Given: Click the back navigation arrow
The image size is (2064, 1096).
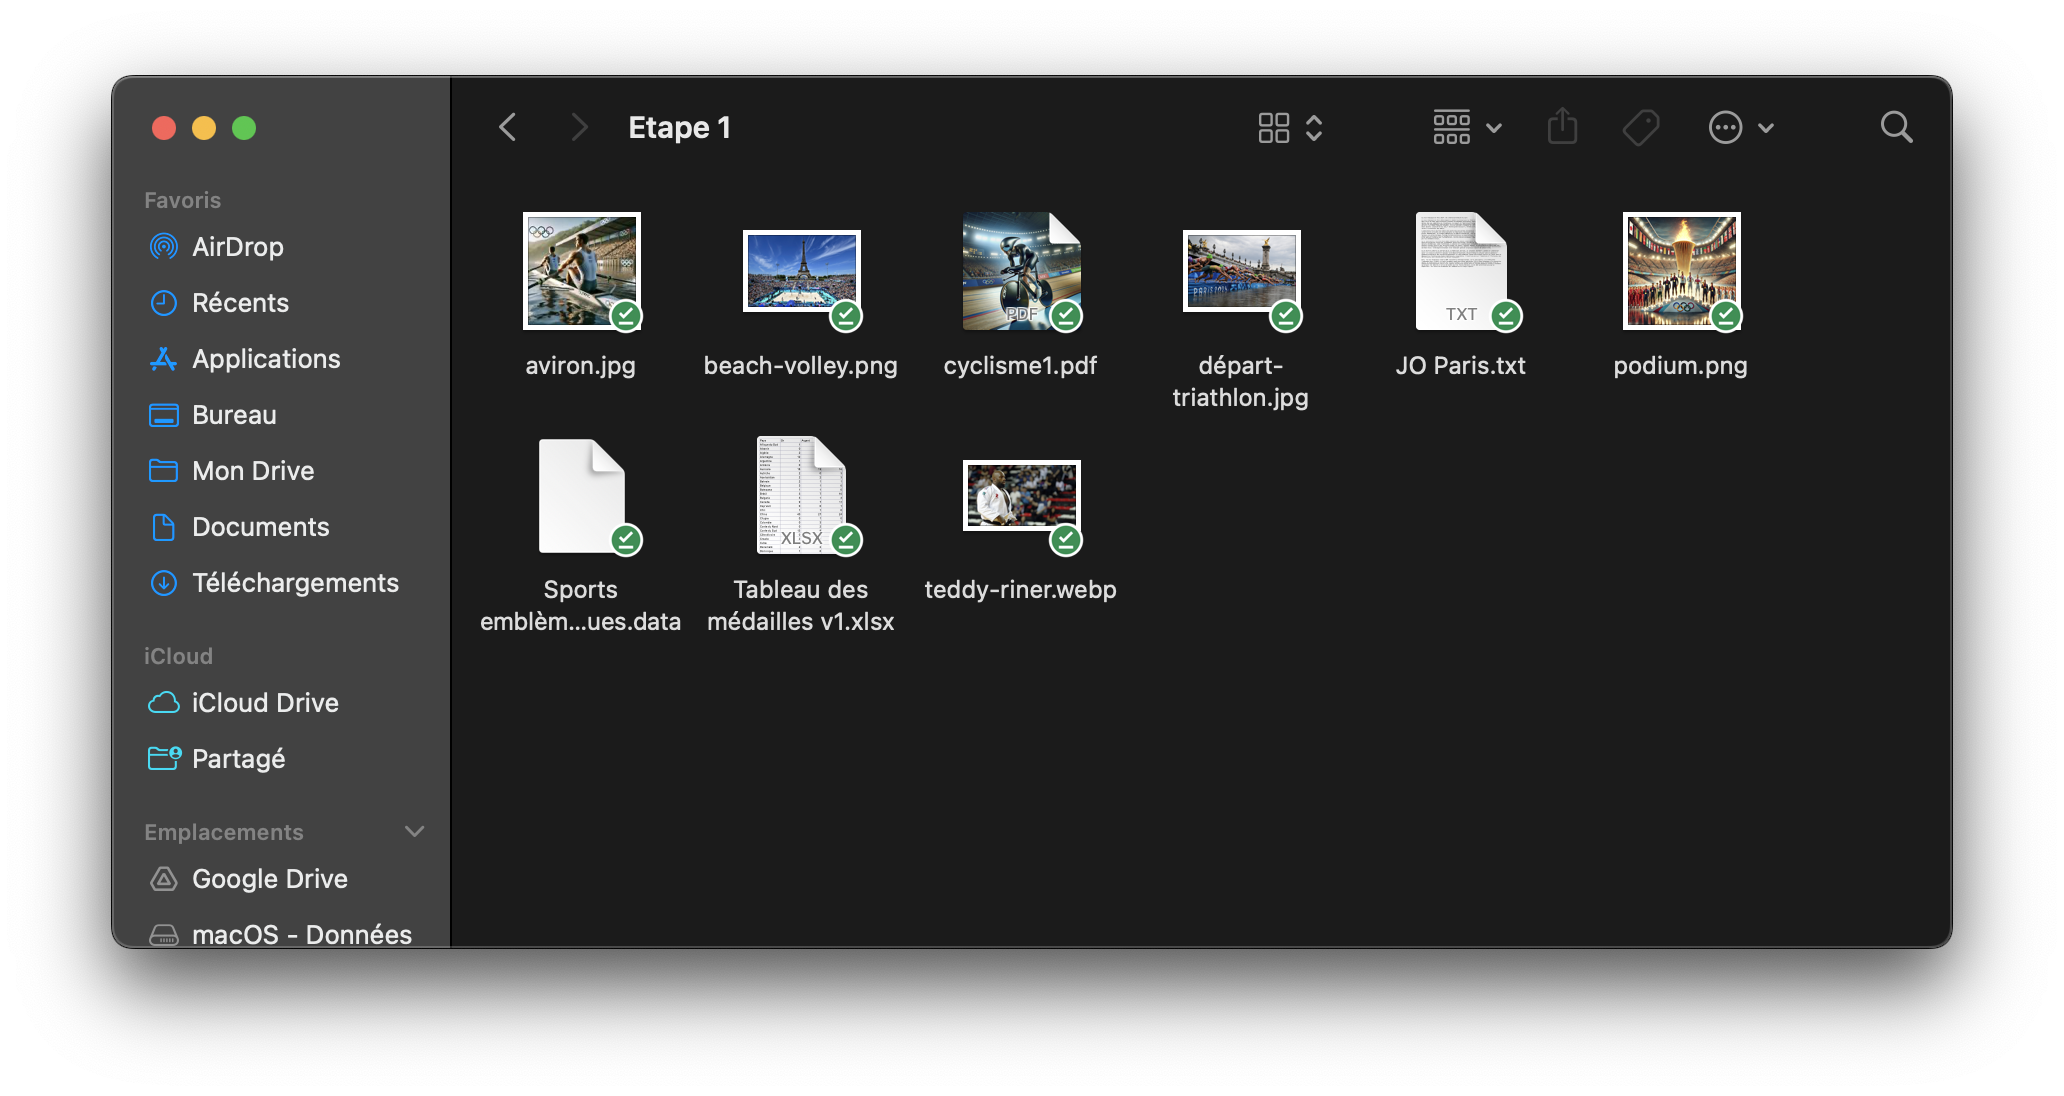Looking at the screenshot, I should pyautogui.click(x=508, y=127).
